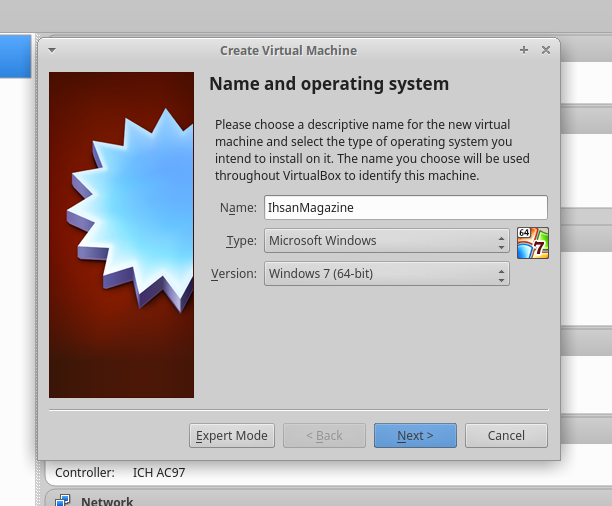The height and width of the screenshot is (506, 612).
Task: Click the Name and operating system heading
Action: coord(329,84)
